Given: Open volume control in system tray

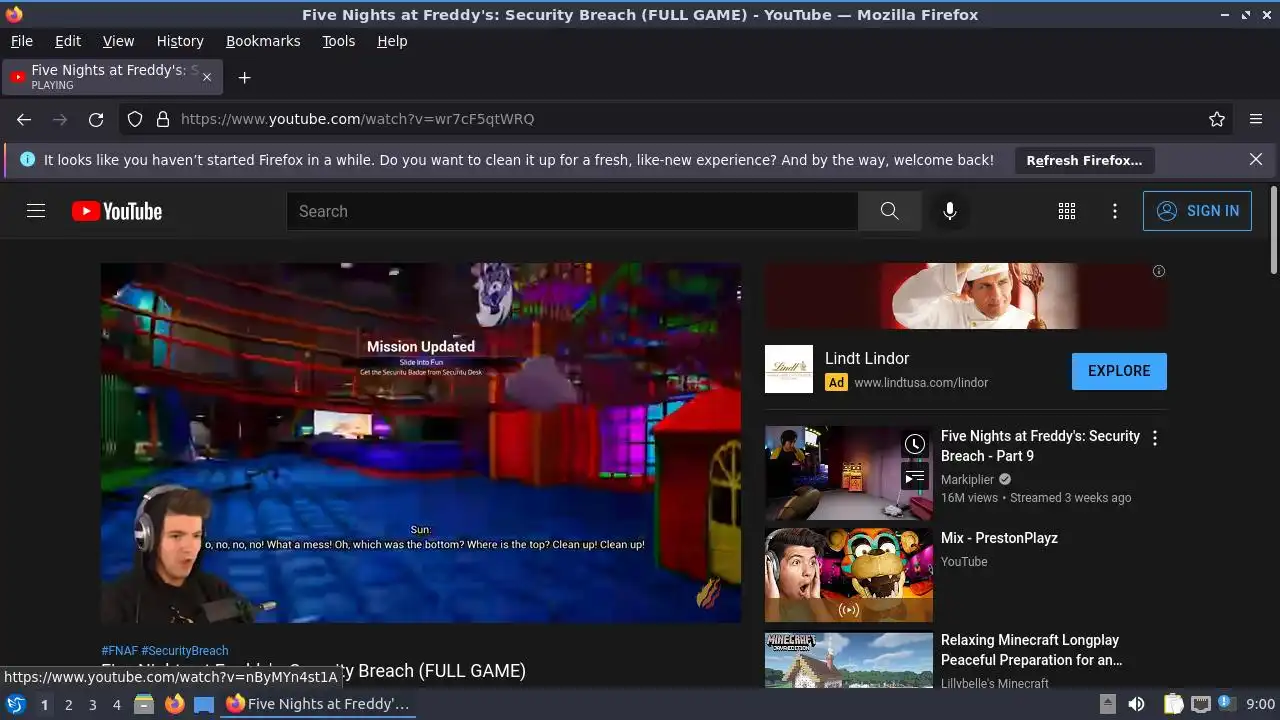Looking at the screenshot, I should 1136,704.
